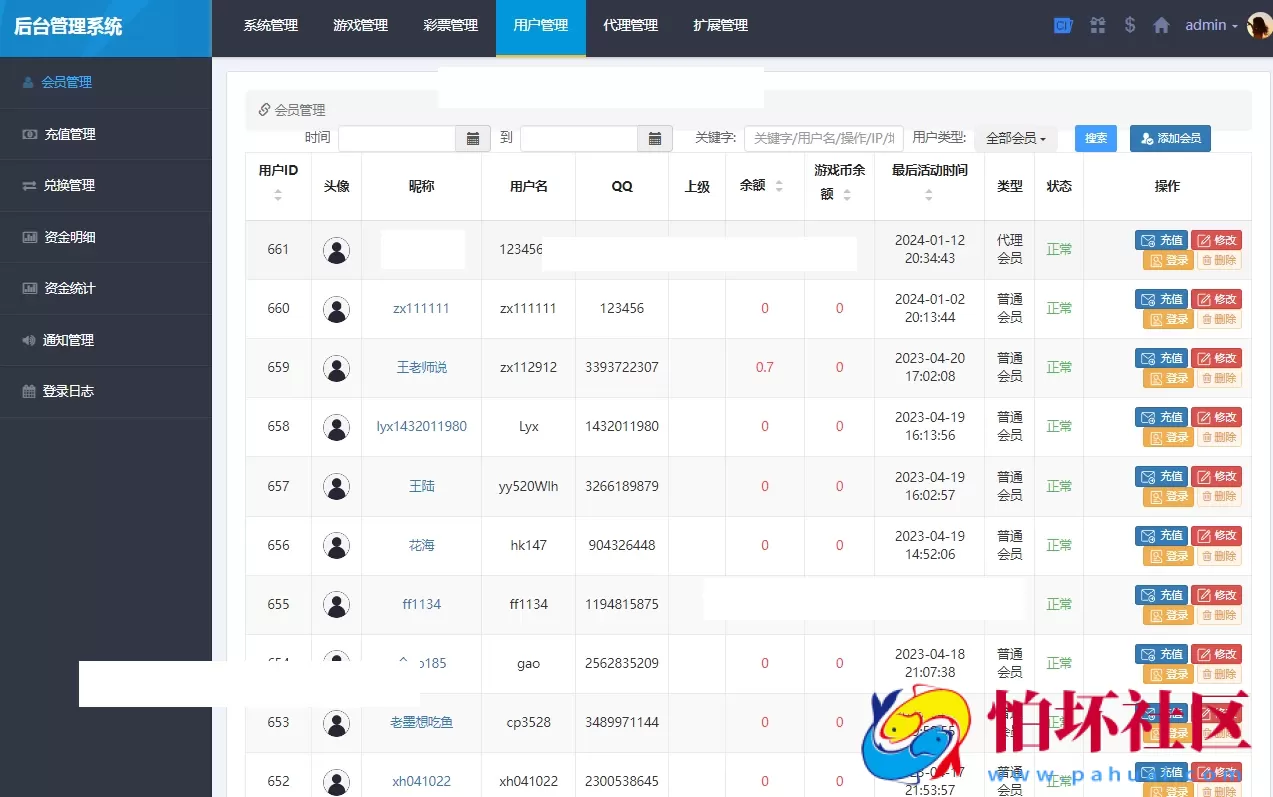This screenshot has width=1273, height=797.
Task: Click the 添加会员 add member button
Action: click(x=1170, y=138)
